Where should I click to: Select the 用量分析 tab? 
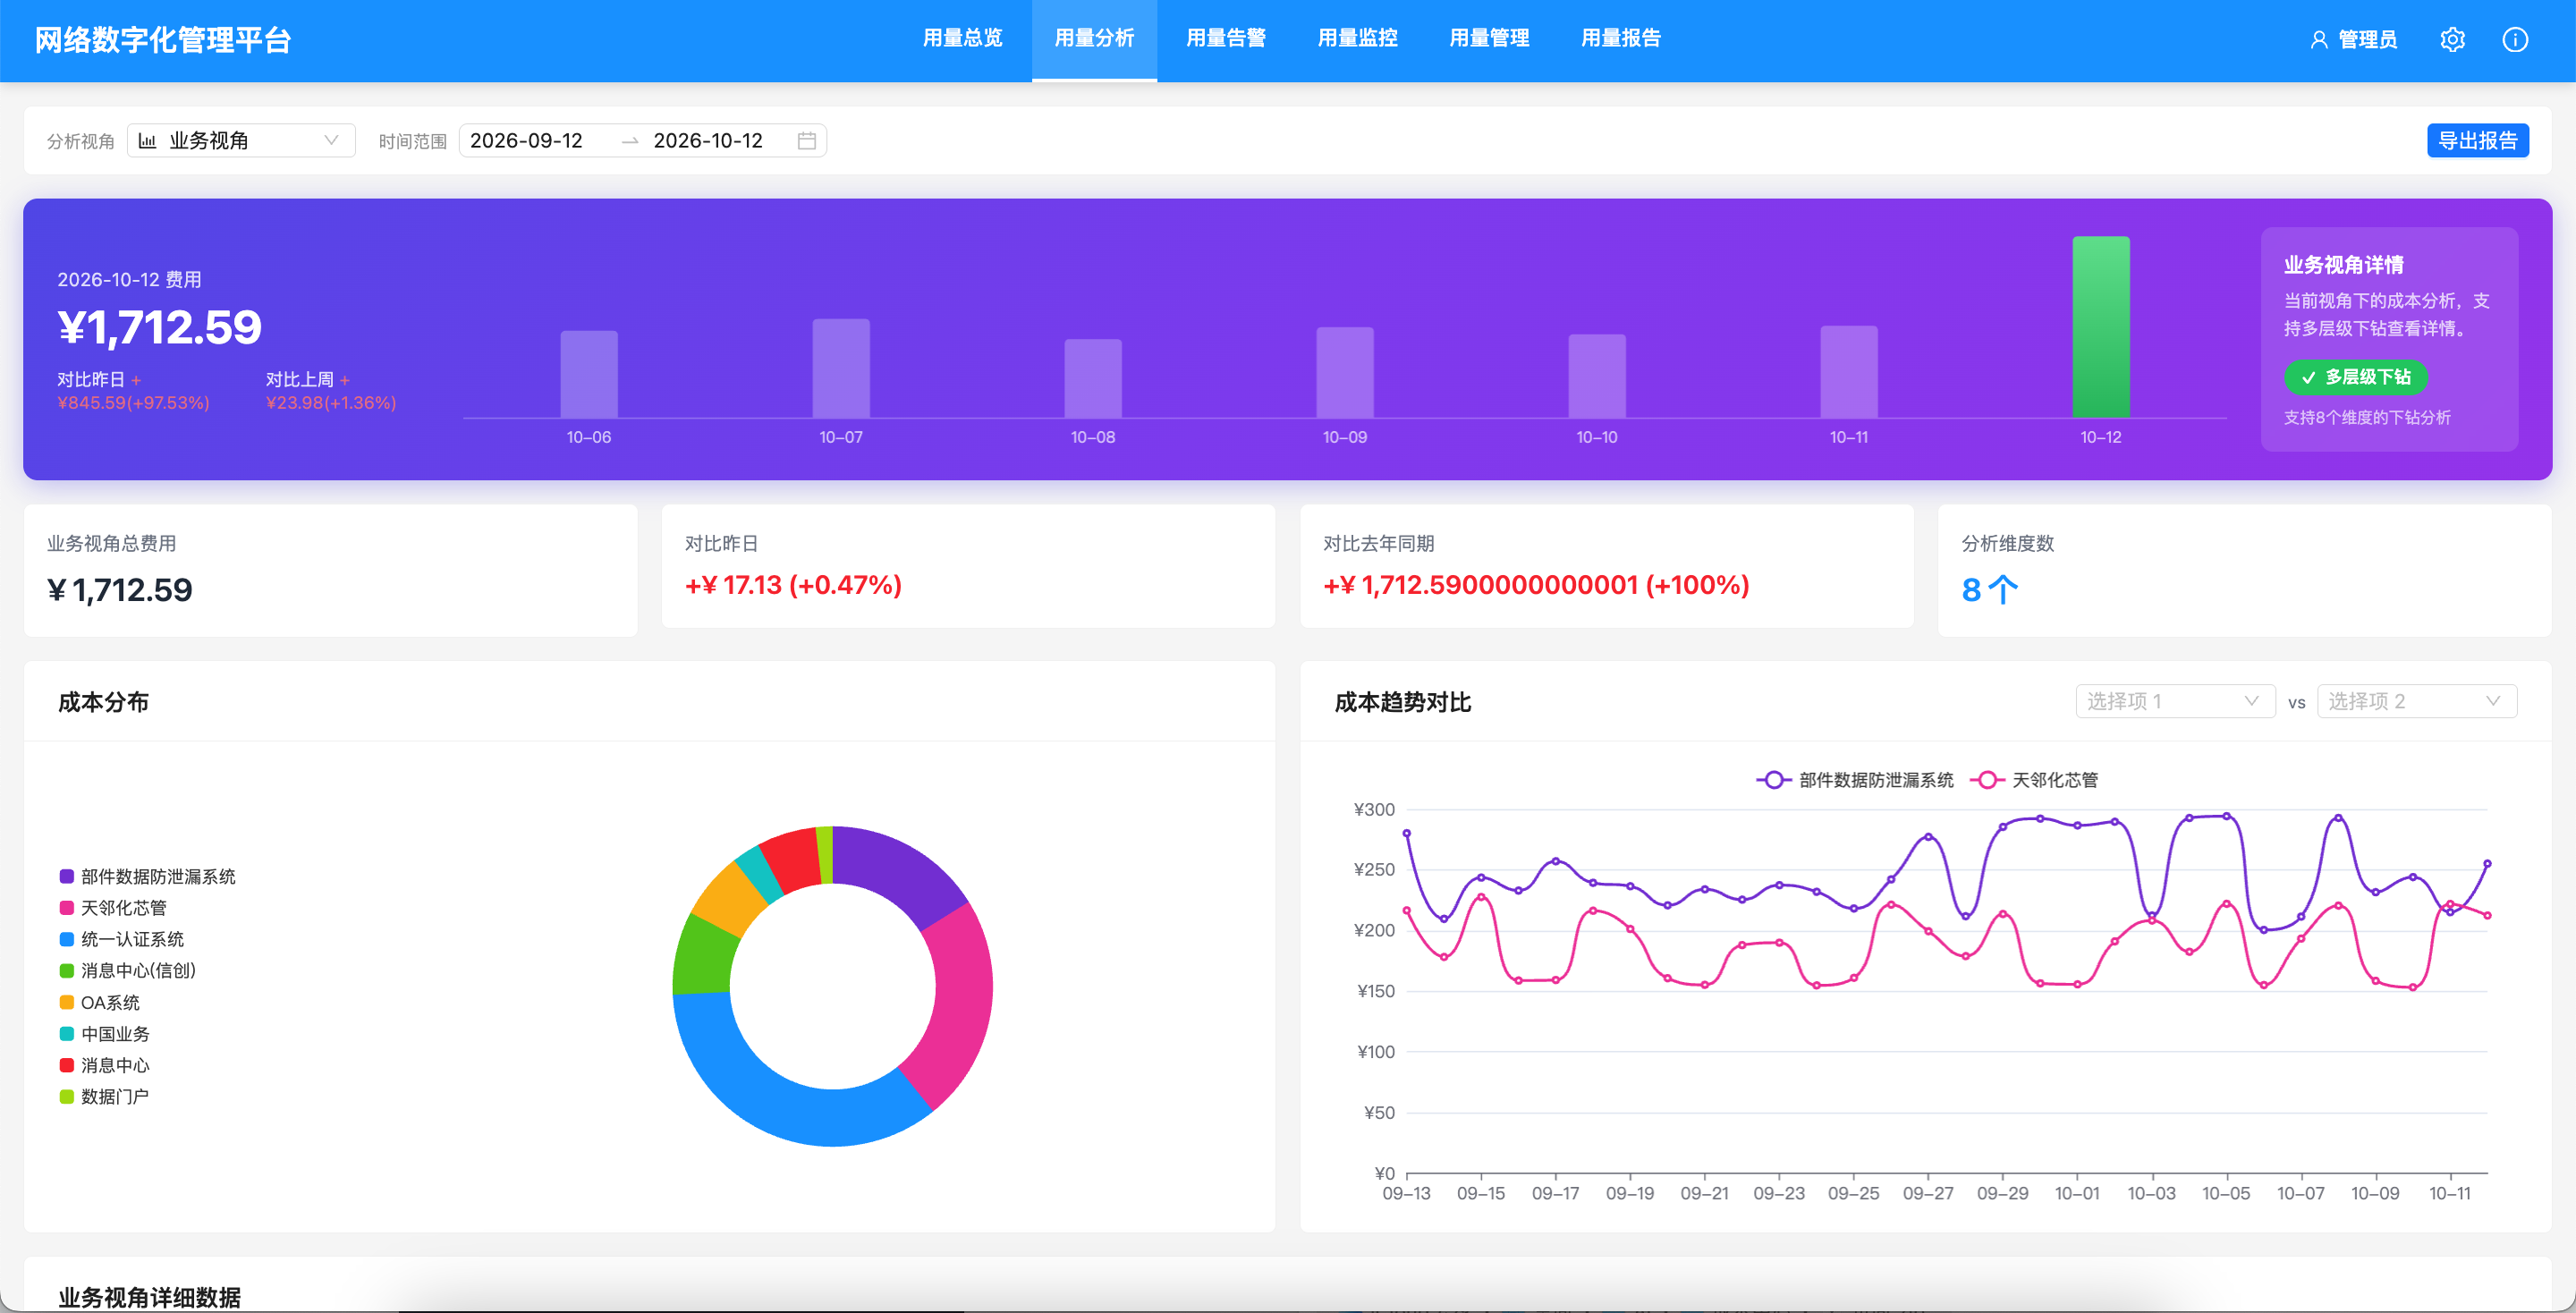pos(1094,39)
